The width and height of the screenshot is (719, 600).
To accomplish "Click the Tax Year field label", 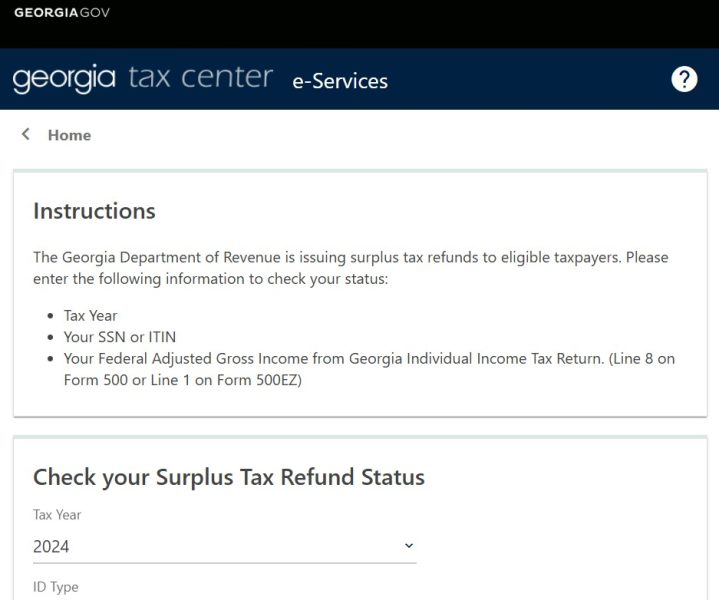I will tap(57, 515).
